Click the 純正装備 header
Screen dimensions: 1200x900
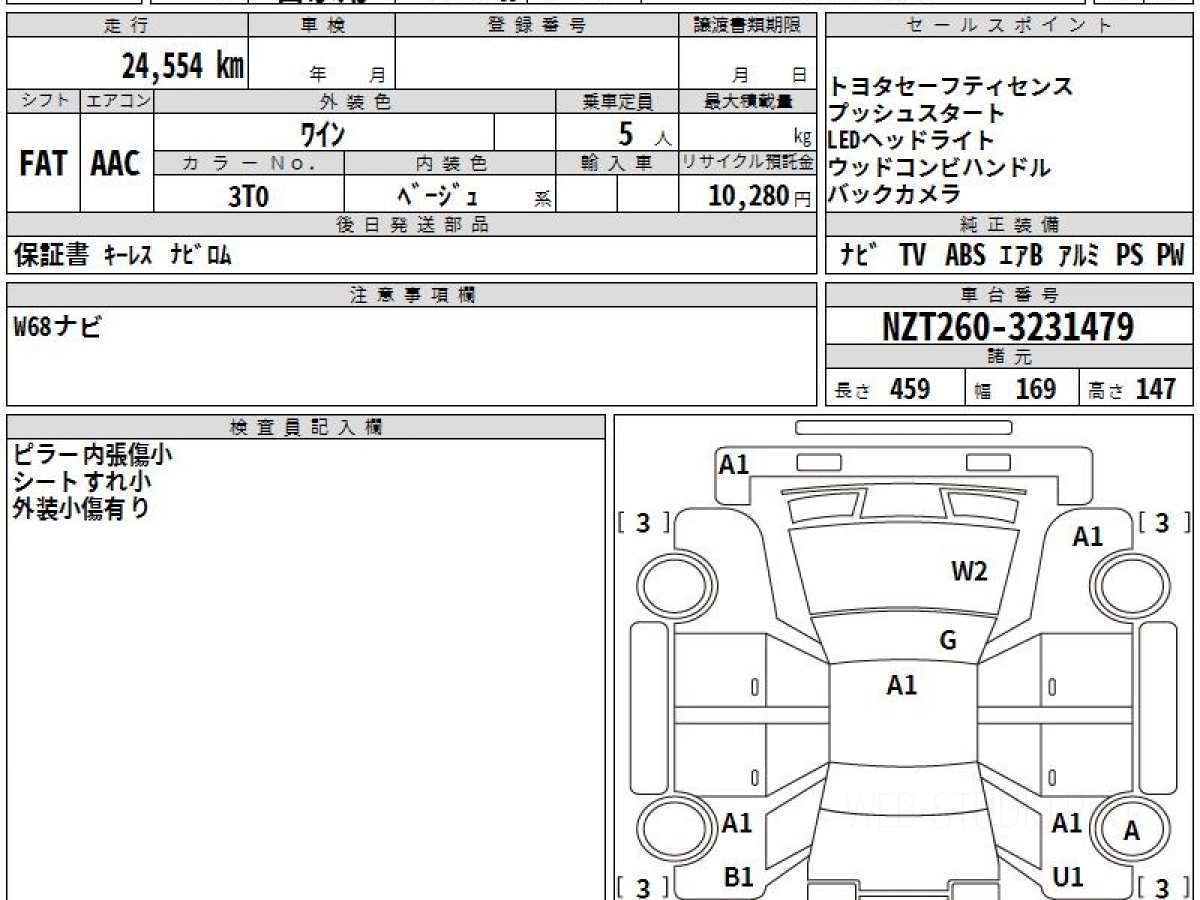coord(1009,225)
